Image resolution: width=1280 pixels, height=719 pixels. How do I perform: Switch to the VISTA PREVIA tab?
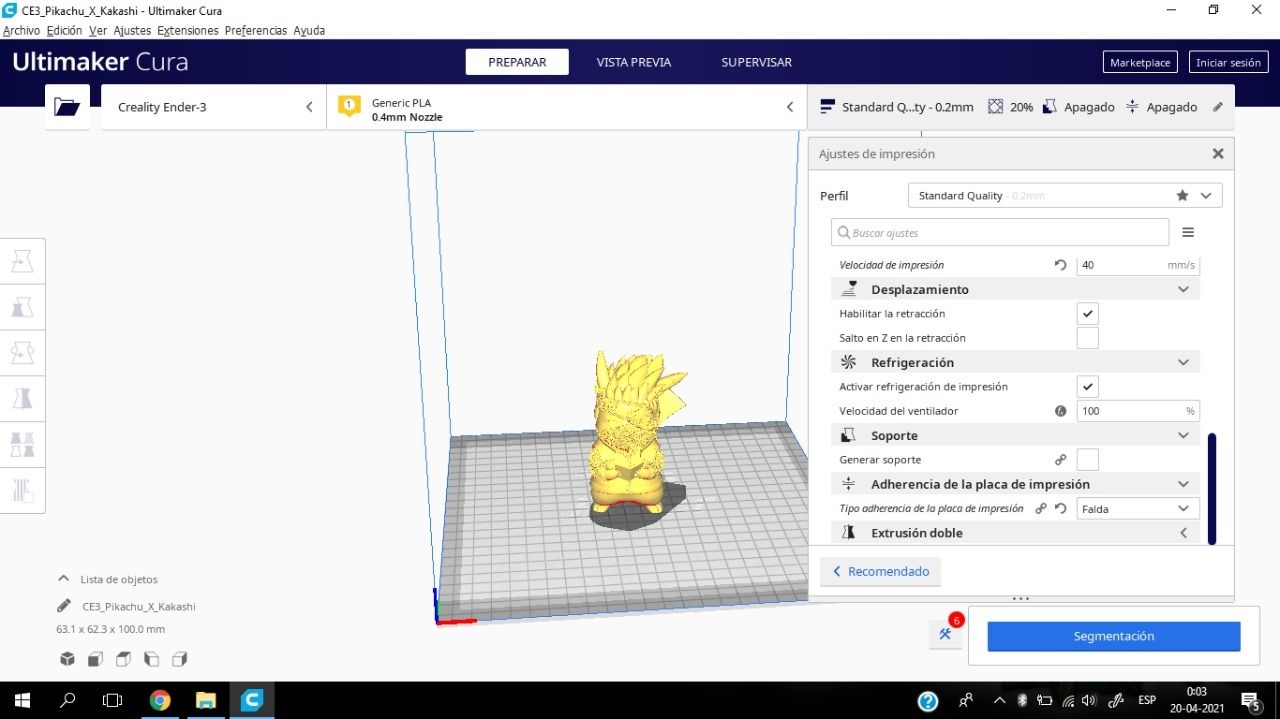click(x=634, y=62)
